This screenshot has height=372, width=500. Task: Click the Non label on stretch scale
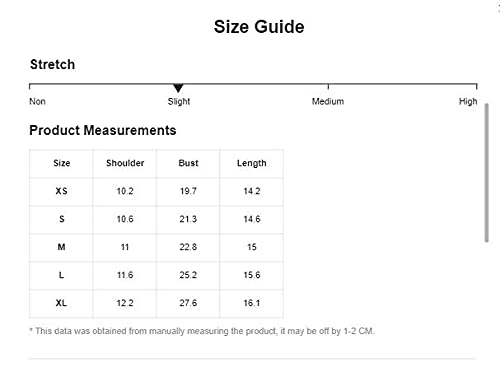coord(37,101)
